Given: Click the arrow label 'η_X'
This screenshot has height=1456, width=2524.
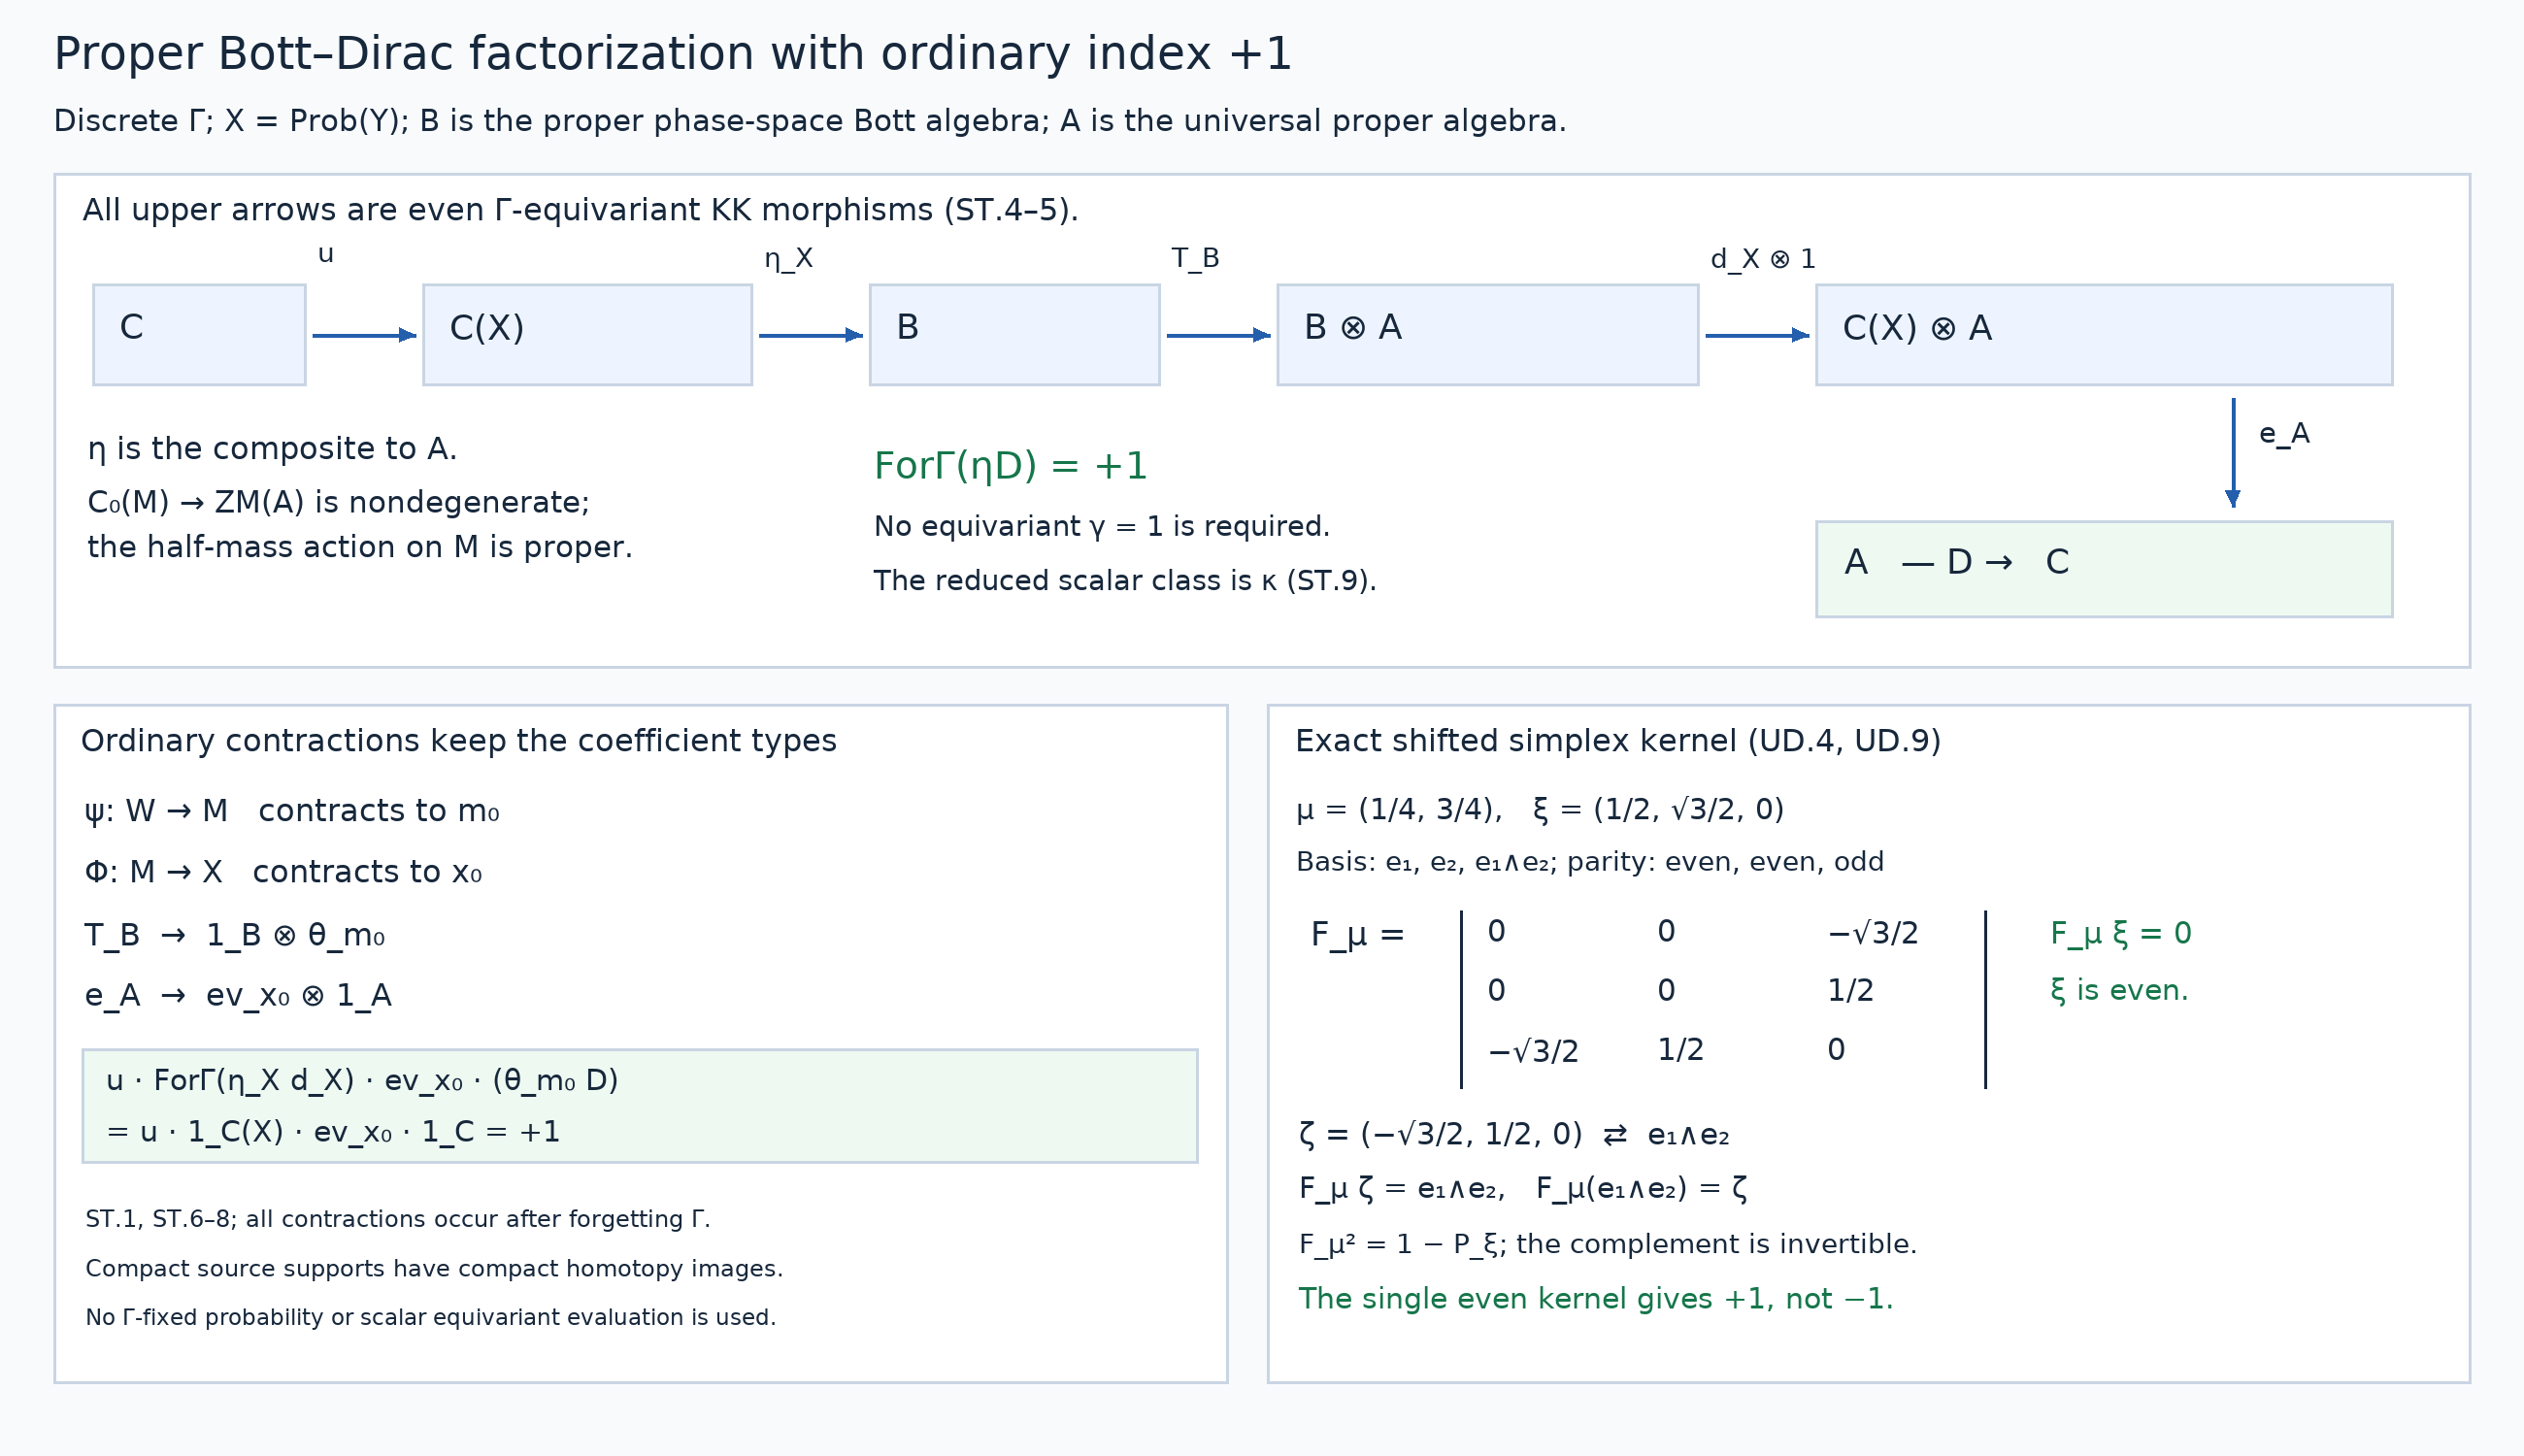Looking at the screenshot, I should click(789, 259).
